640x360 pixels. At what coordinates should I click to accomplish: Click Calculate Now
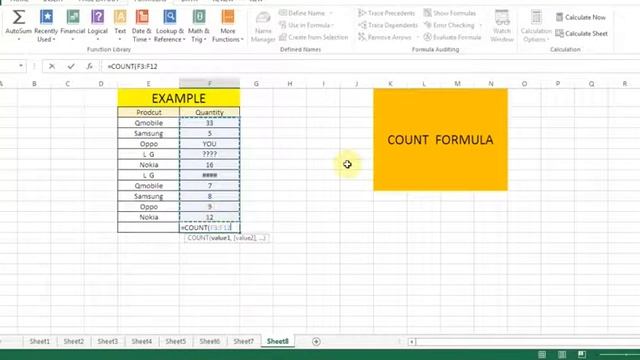(x=581, y=17)
